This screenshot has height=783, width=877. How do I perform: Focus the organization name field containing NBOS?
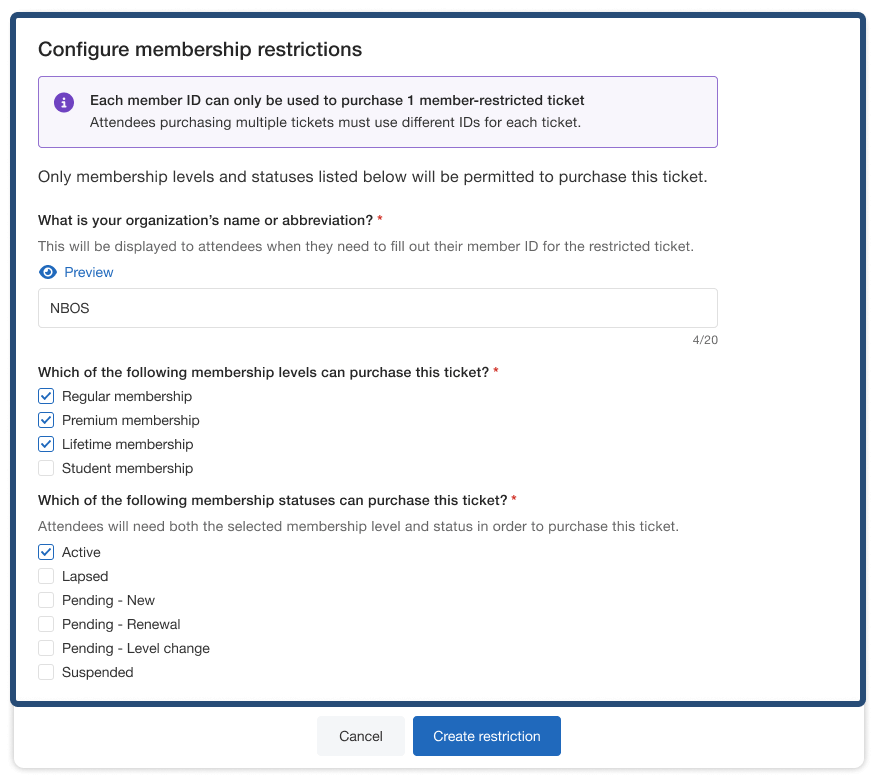click(x=377, y=308)
